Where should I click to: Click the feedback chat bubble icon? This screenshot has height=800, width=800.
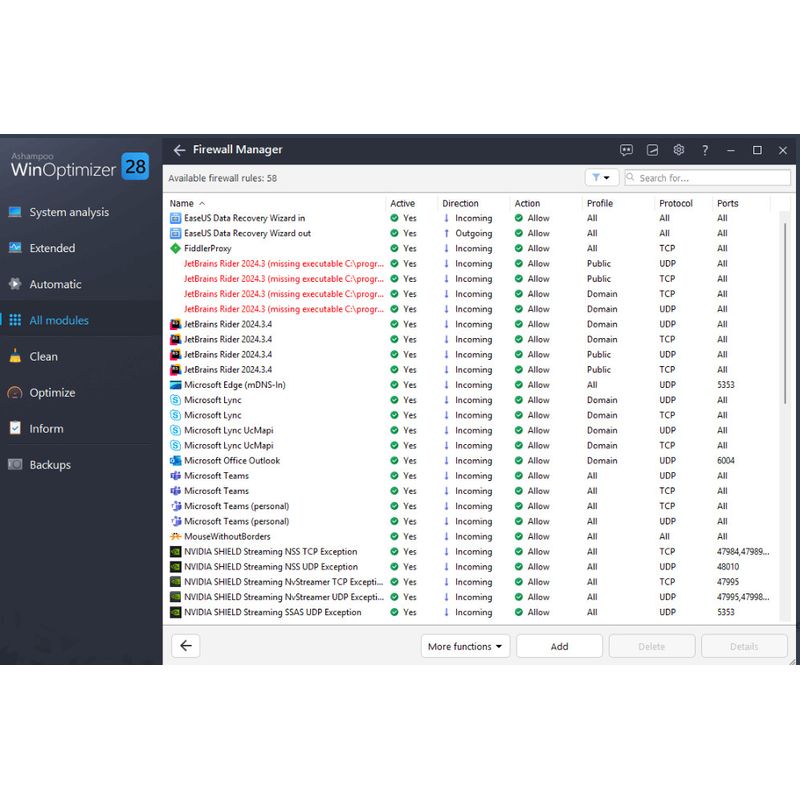(x=626, y=150)
